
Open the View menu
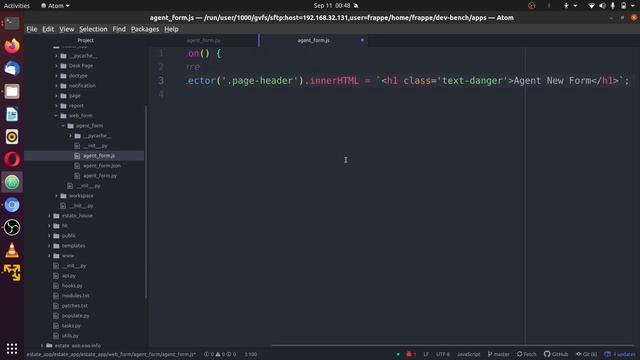pyautogui.click(x=67, y=29)
